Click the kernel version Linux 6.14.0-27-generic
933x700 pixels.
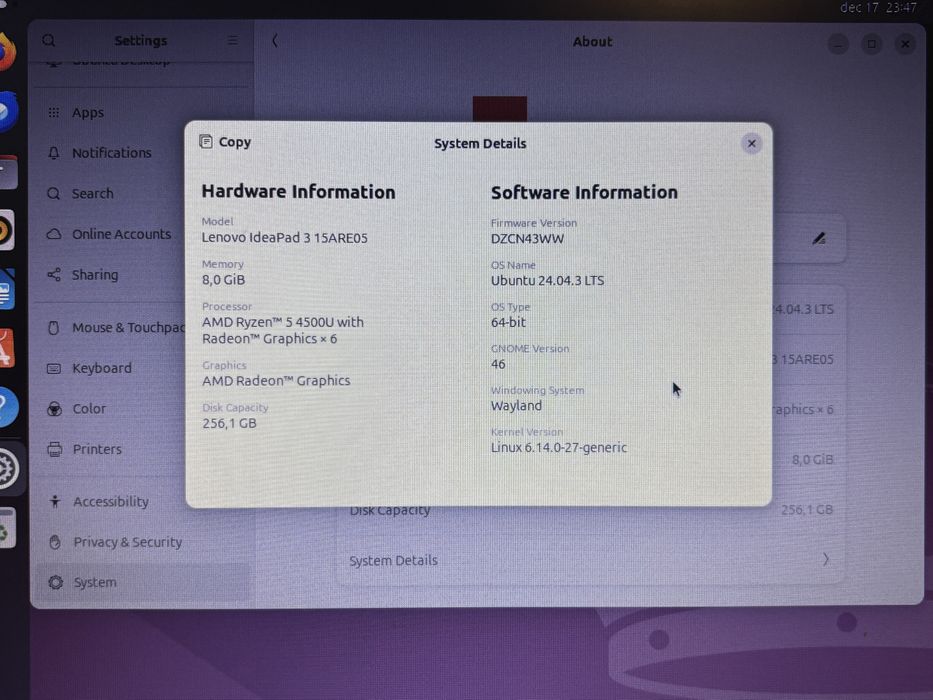point(559,448)
